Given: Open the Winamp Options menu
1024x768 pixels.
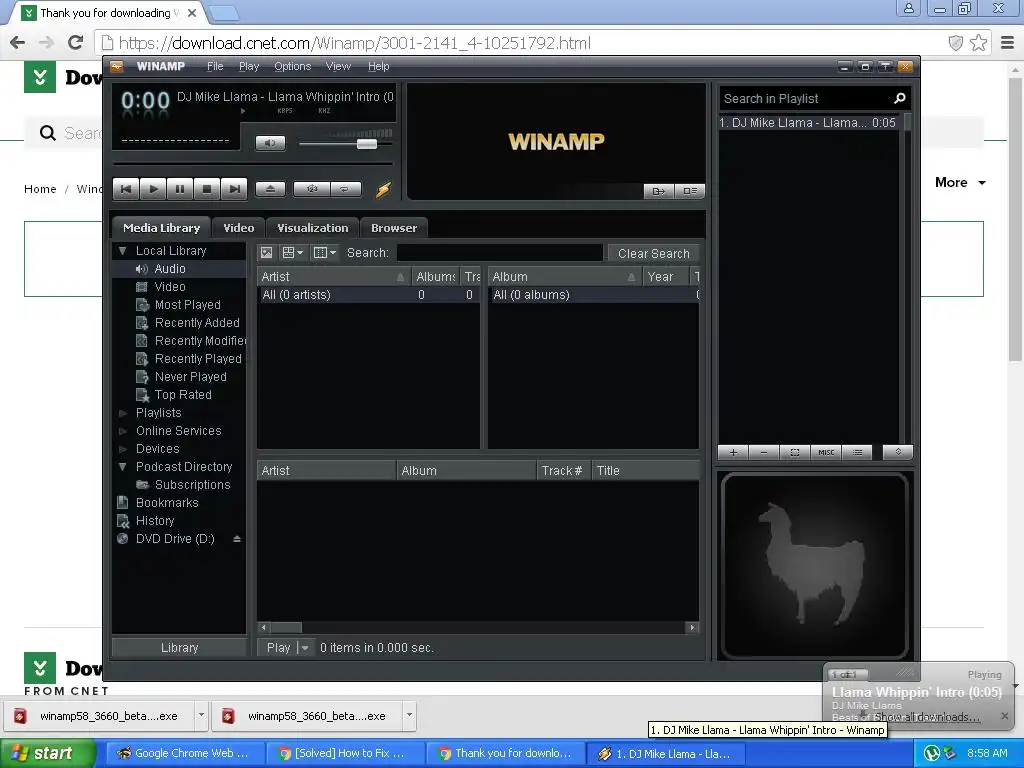Looking at the screenshot, I should point(293,66).
